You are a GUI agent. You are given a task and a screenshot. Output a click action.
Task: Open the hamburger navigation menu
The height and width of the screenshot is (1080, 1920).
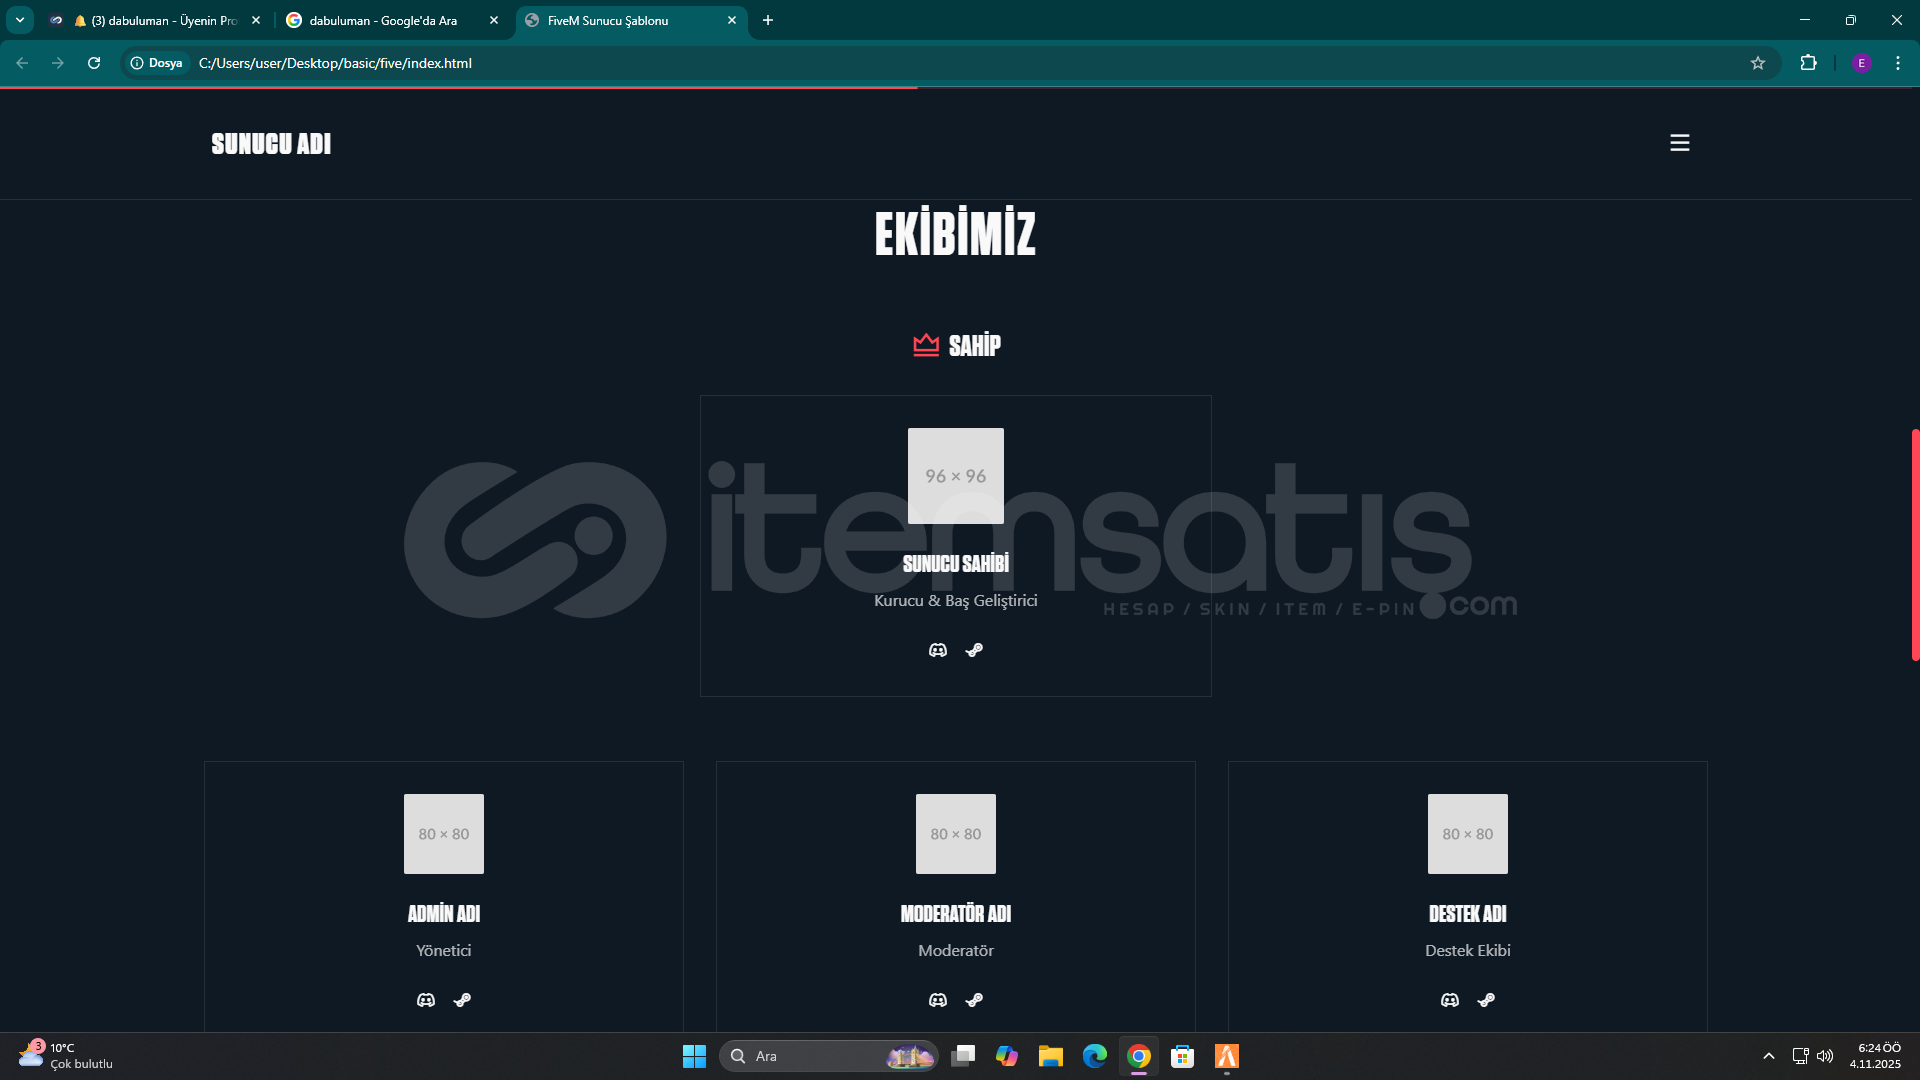pyautogui.click(x=1679, y=143)
